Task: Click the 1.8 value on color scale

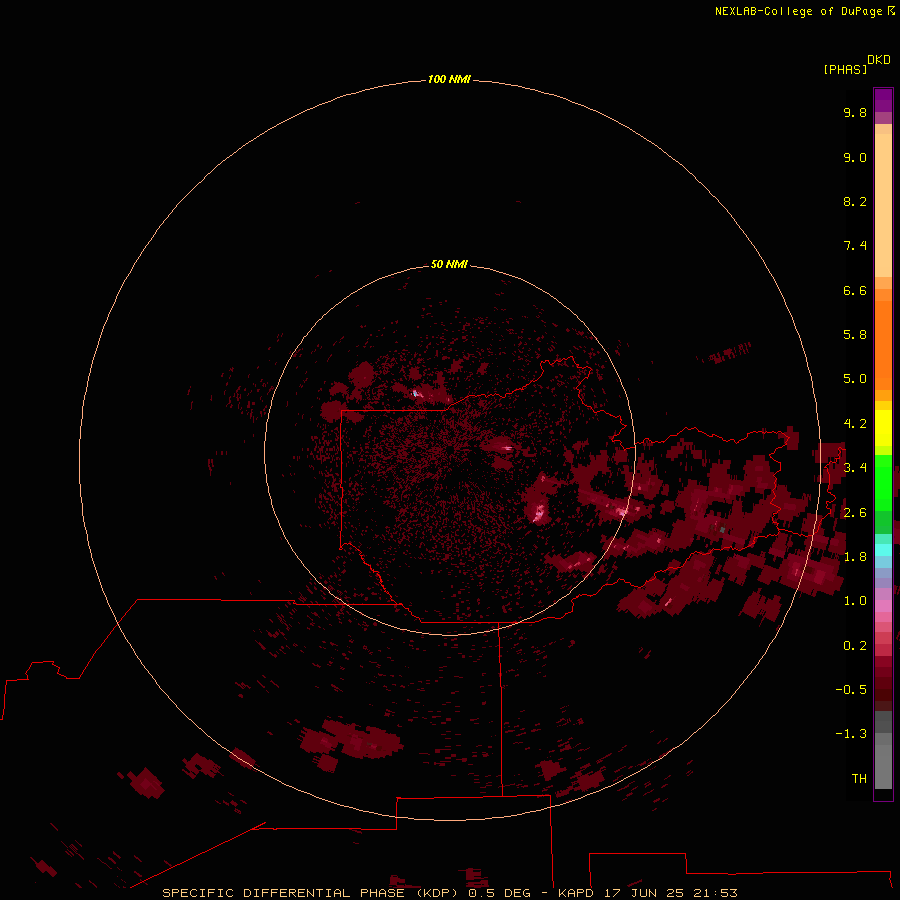Action: click(855, 557)
